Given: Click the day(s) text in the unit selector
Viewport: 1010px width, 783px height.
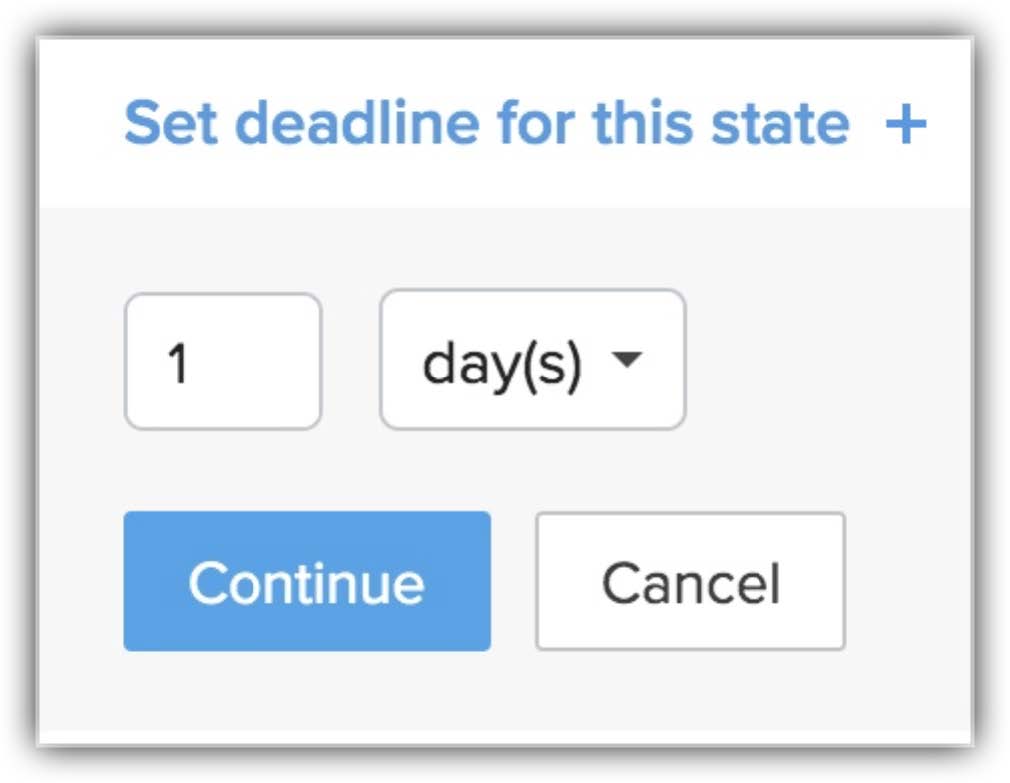Looking at the screenshot, I should coord(501,364).
